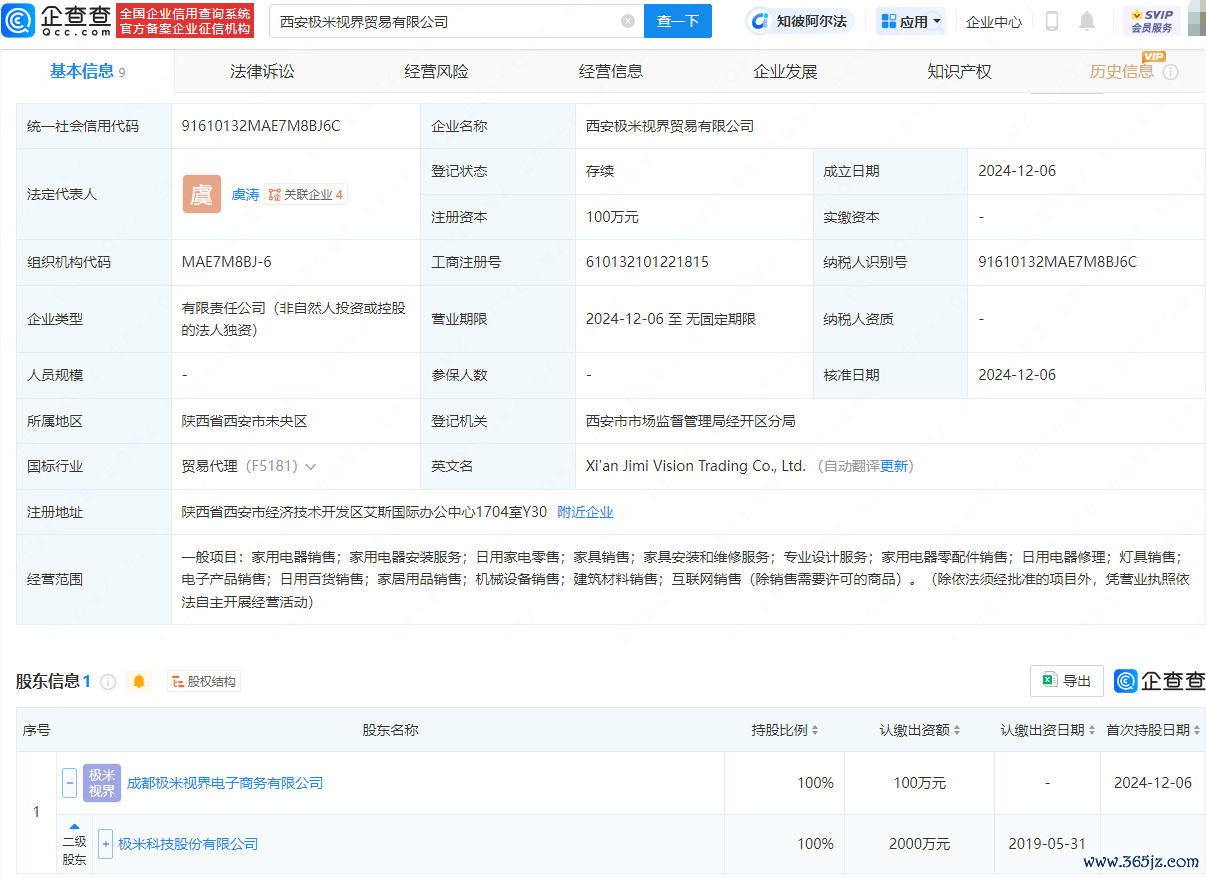The image size is (1206, 877).
Task: Open SVIP 会员服务 badge
Action: coord(1152,21)
